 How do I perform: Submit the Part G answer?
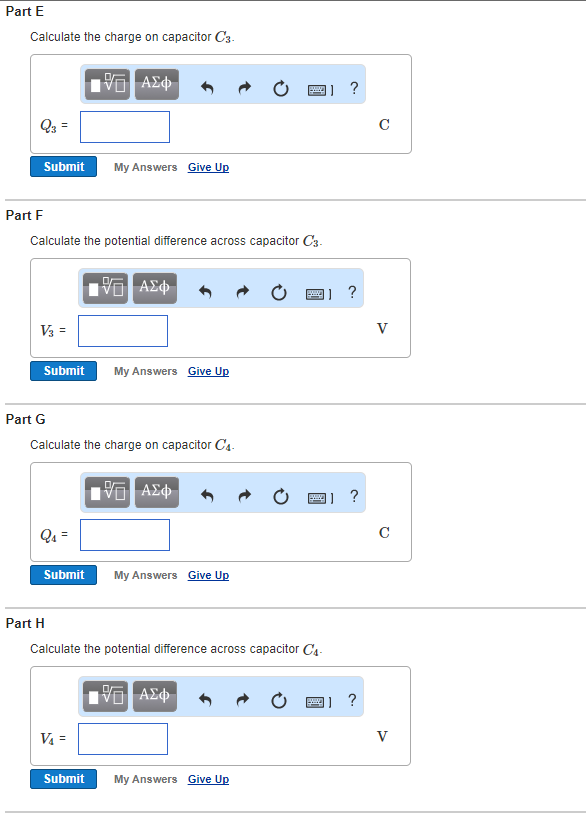click(x=63, y=575)
